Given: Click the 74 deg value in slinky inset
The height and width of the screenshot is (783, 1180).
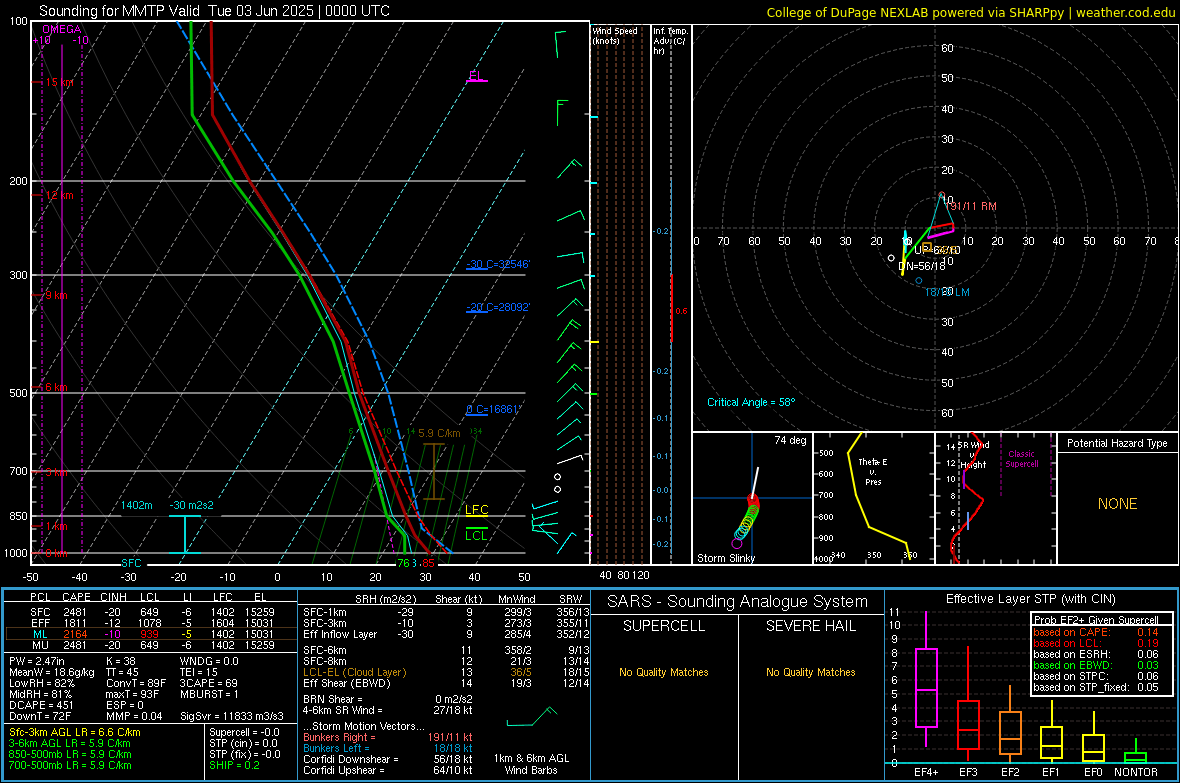Looking at the screenshot, I should pyautogui.click(x=790, y=440).
